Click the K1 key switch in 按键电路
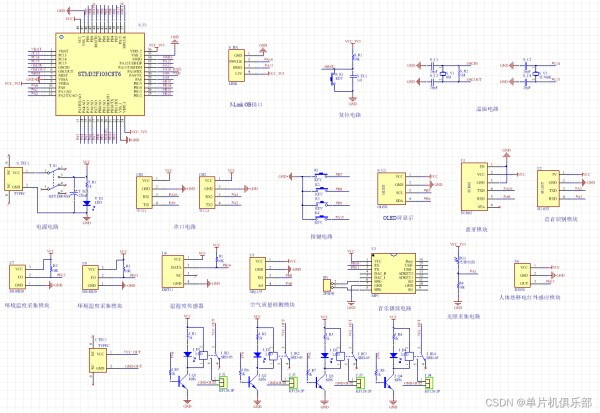 [x=320, y=175]
